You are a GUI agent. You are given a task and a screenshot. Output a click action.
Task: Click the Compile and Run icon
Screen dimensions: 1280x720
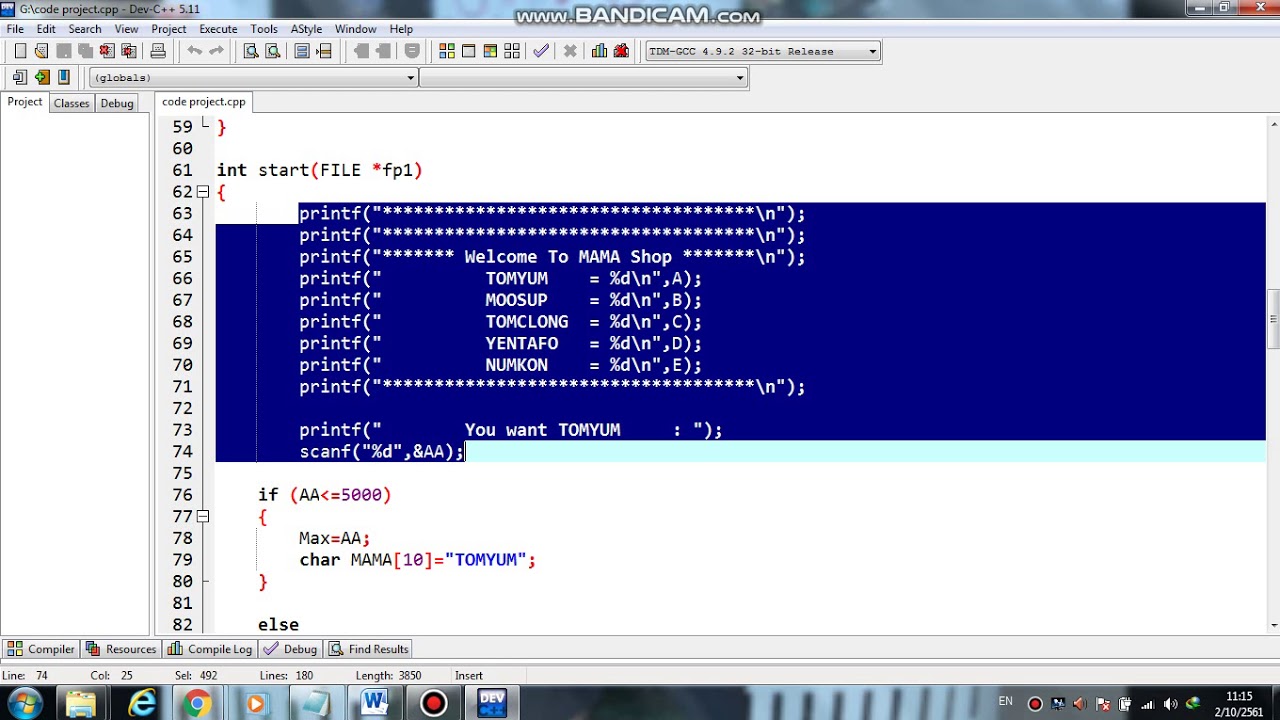coord(491,51)
